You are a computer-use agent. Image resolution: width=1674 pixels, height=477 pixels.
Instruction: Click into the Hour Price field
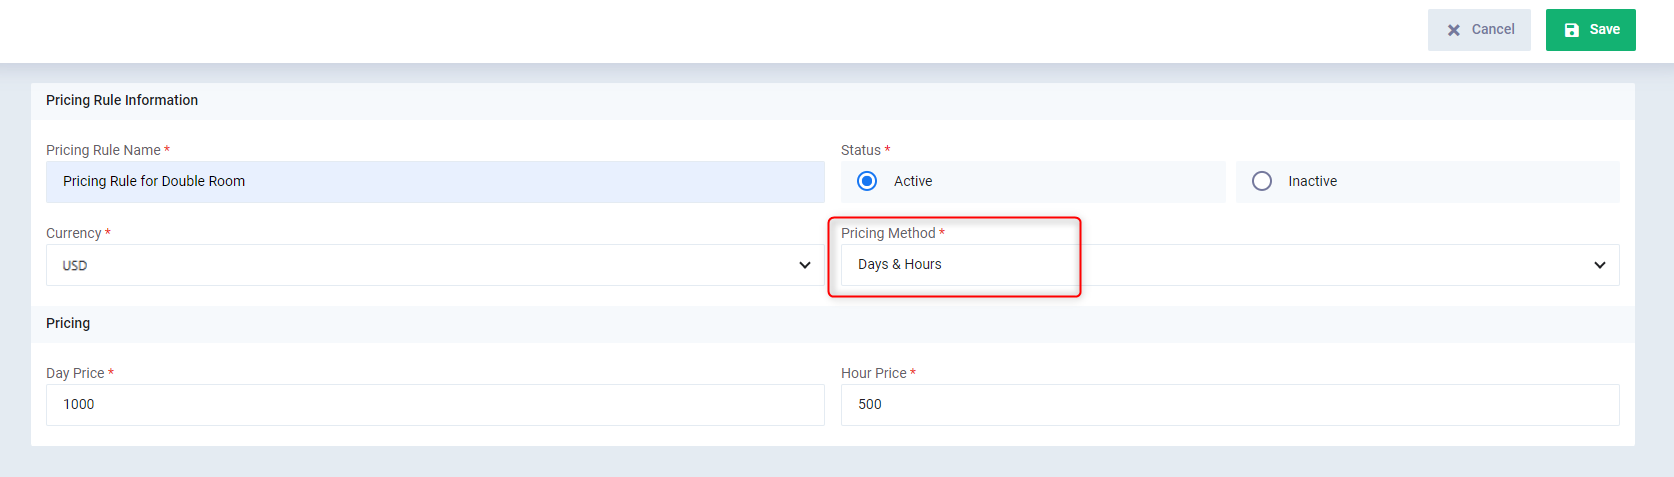1230,405
